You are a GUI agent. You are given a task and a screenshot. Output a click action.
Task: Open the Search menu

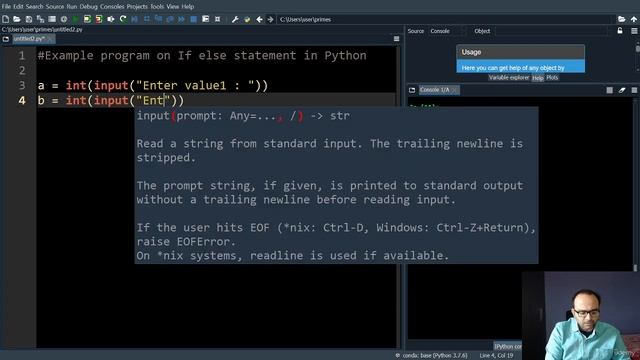pos(34,7)
